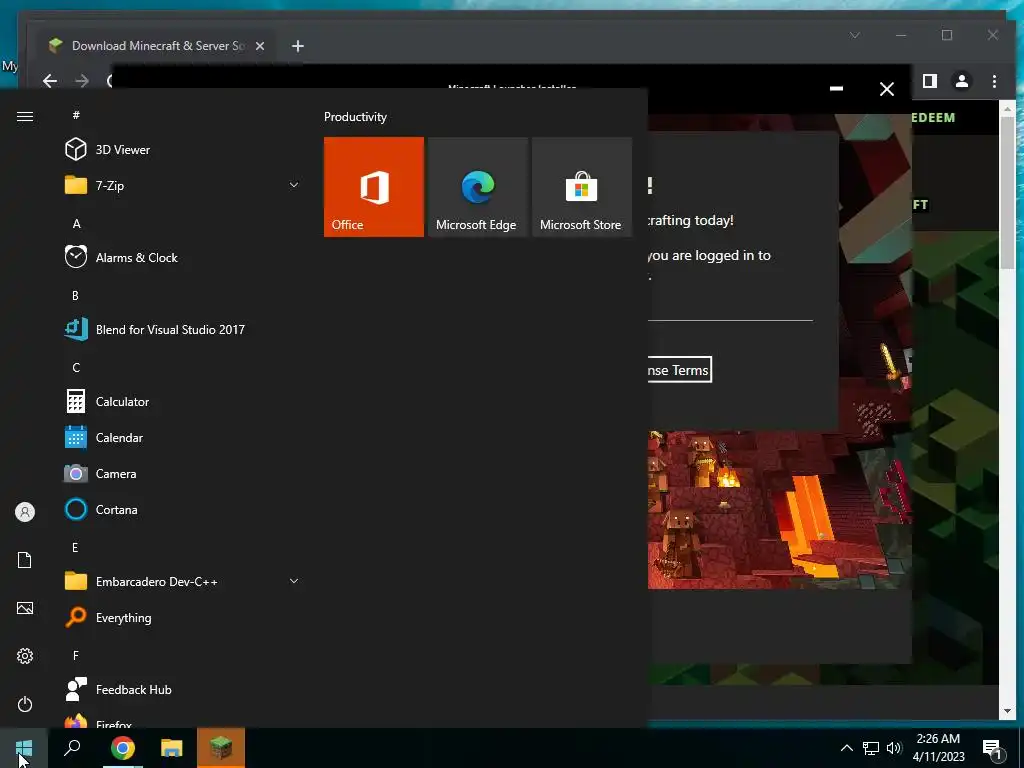Open a new Chrome tab
The height and width of the screenshot is (768, 1024).
coord(298,46)
